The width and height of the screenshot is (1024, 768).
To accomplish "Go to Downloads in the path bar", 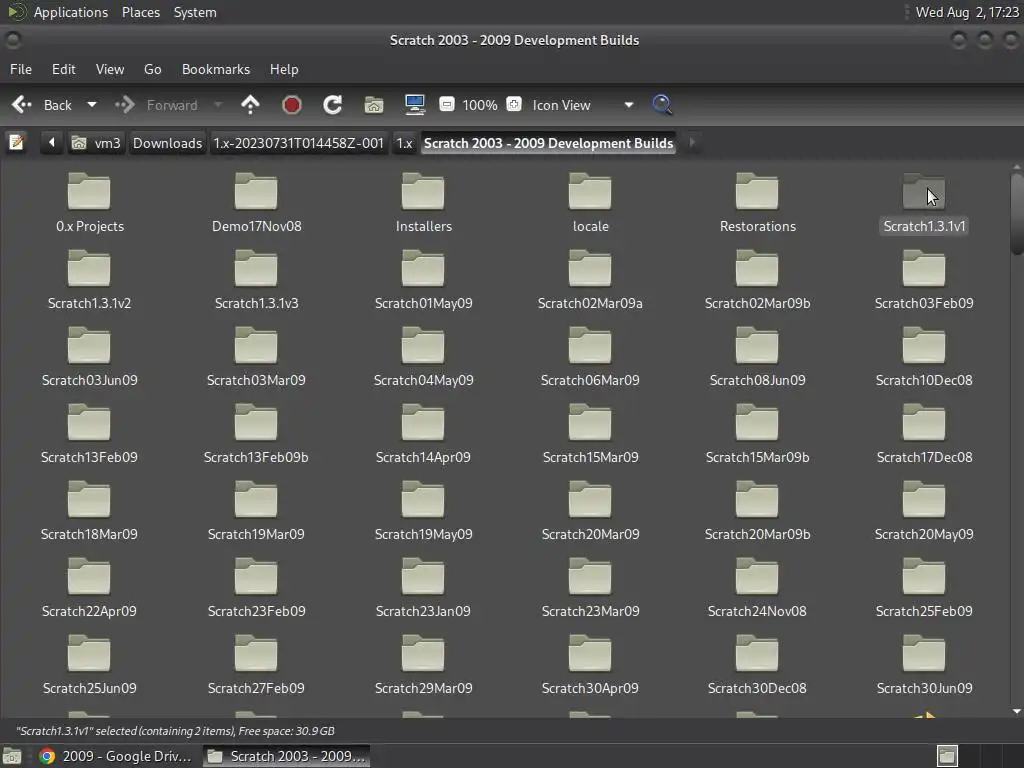I will pos(167,143).
